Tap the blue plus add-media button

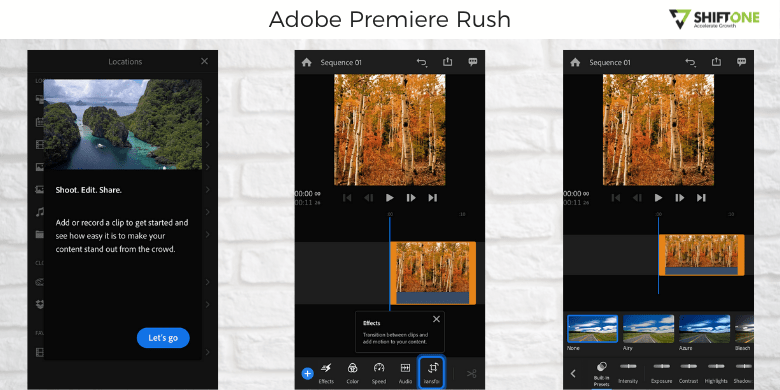click(307, 373)
